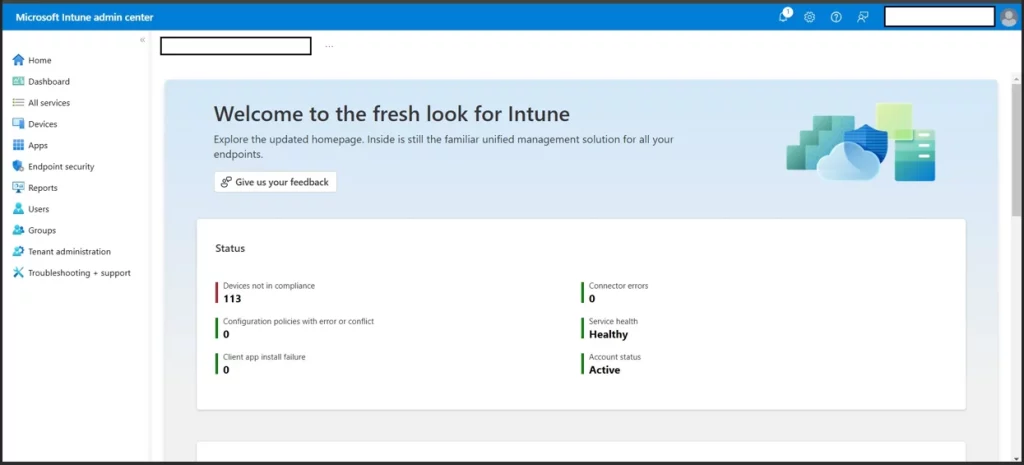Click the Home icon in sidebar
The height and width of the screenshot is (465, 1024).
[x=18, y=60]
